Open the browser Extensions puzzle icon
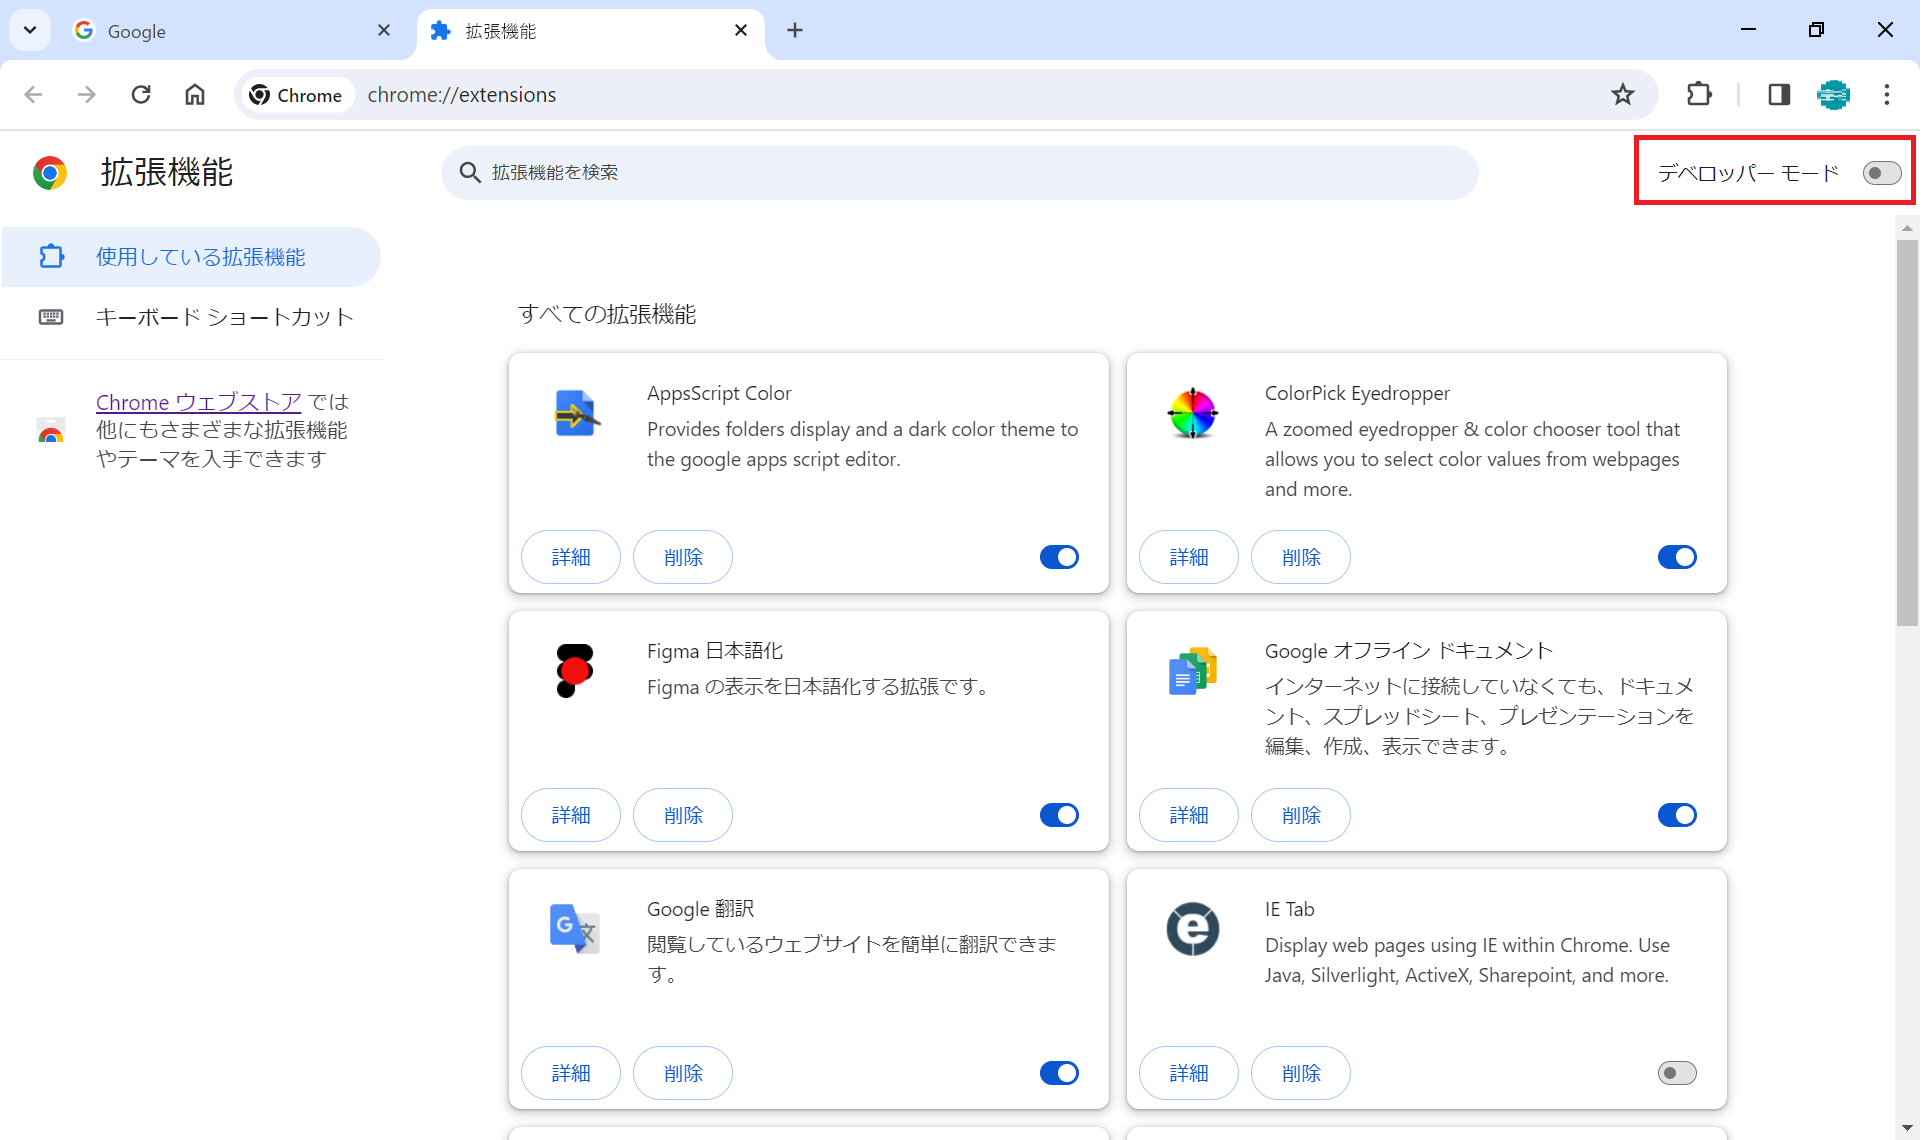This screenshot has height=1140, width=1922. pyautogui.click(x=1700, y=94)
